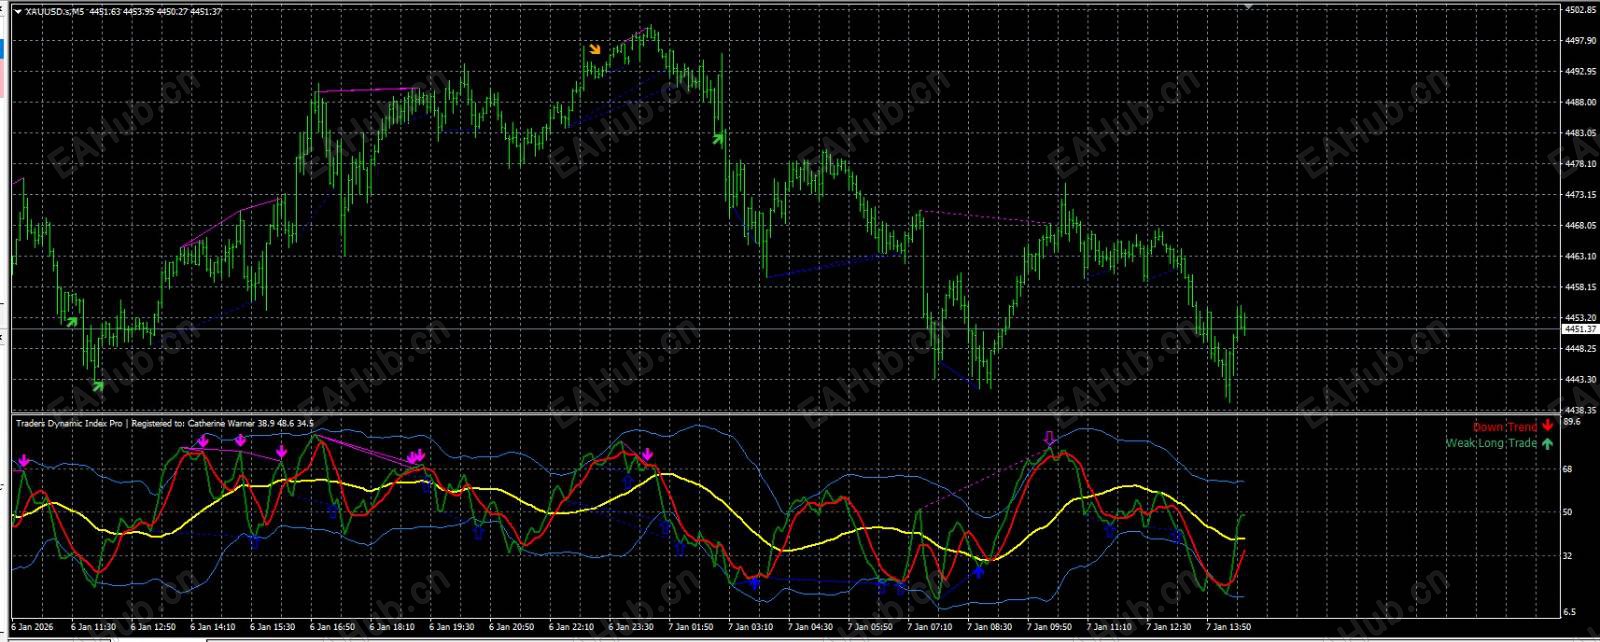Click the Weak Long Trade status text
This screenshot has width=1600, height=642.
(1491, 443)
